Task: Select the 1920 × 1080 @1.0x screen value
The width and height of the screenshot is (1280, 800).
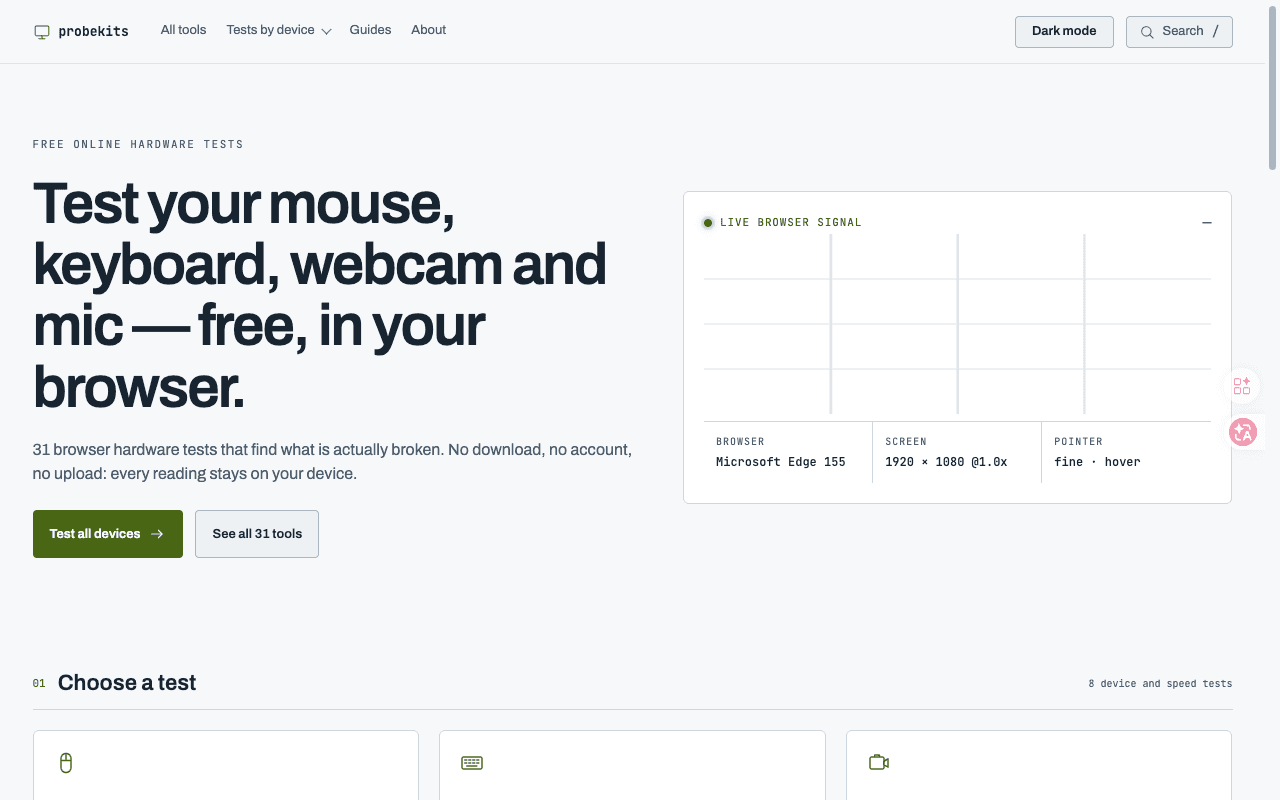Action: (946, 462)
